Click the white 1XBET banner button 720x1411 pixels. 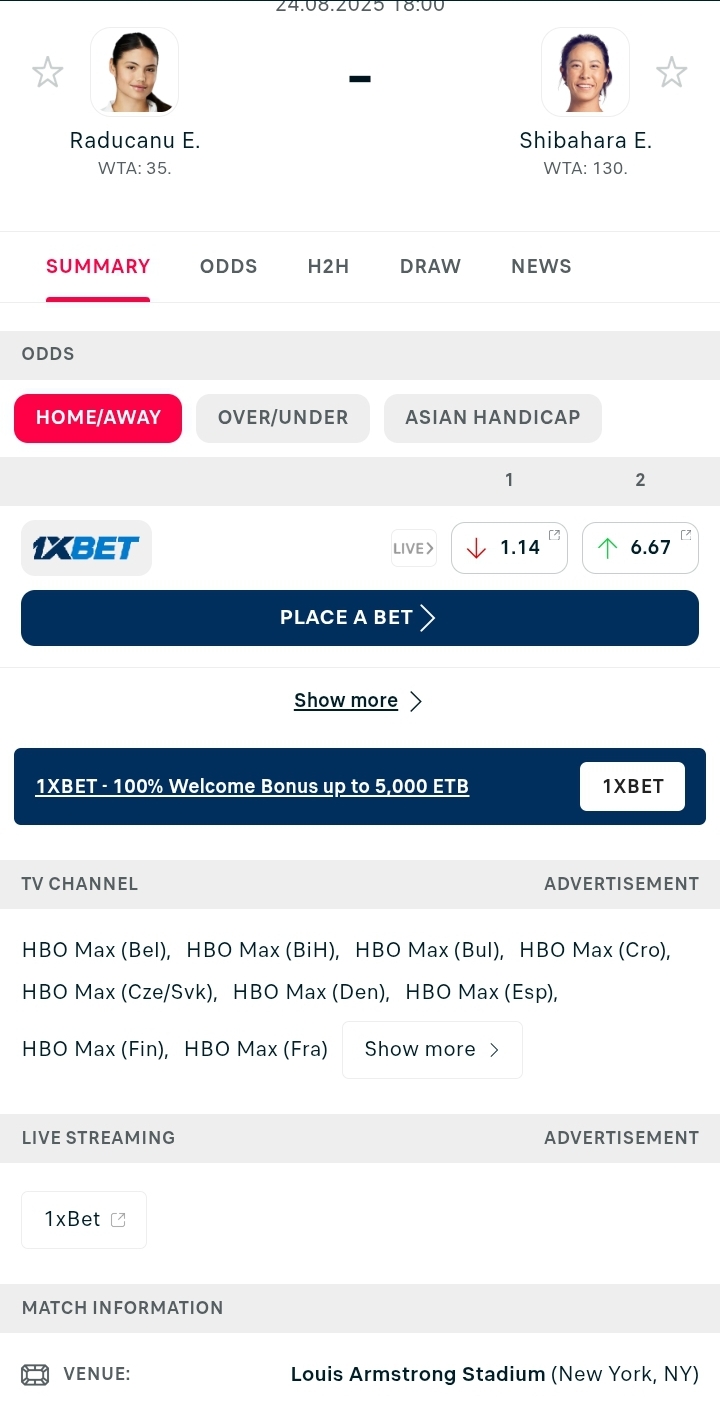click(x=633, y=786)
